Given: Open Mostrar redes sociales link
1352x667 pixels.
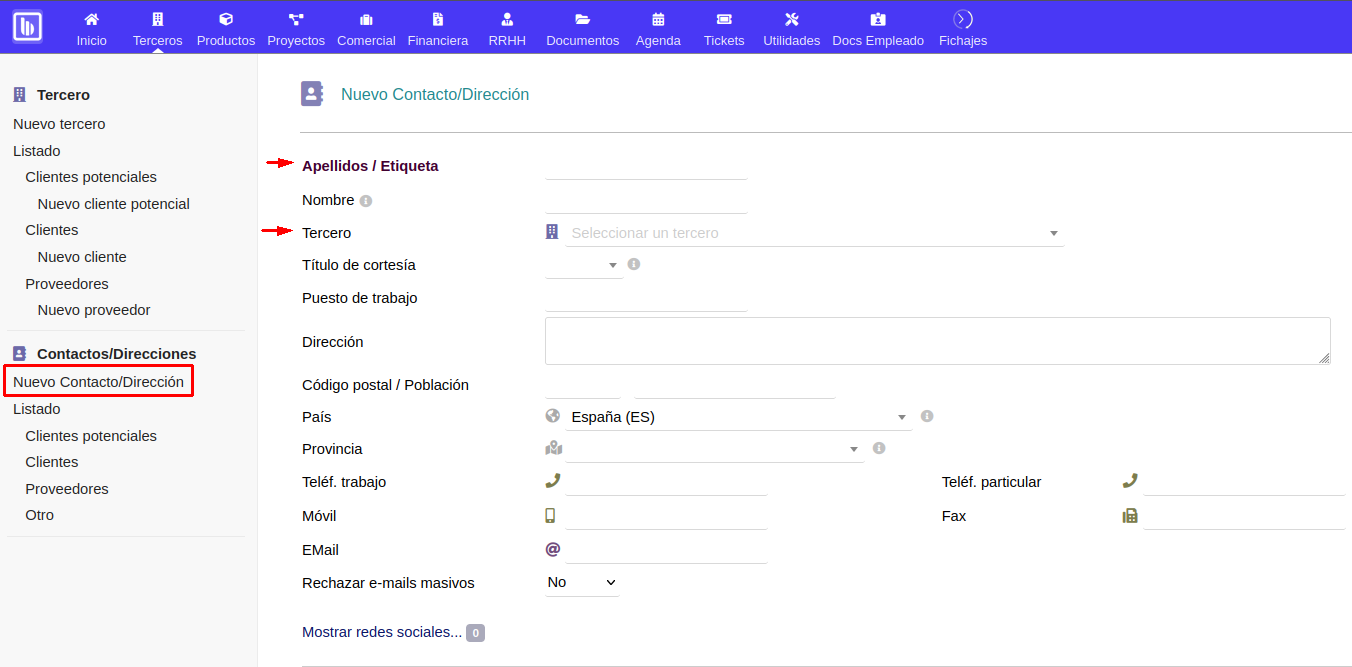Looking at the screenshot, I should 382,632.
